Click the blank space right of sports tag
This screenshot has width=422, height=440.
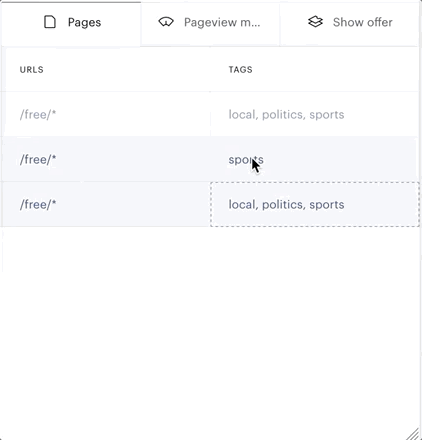(340, 159)
